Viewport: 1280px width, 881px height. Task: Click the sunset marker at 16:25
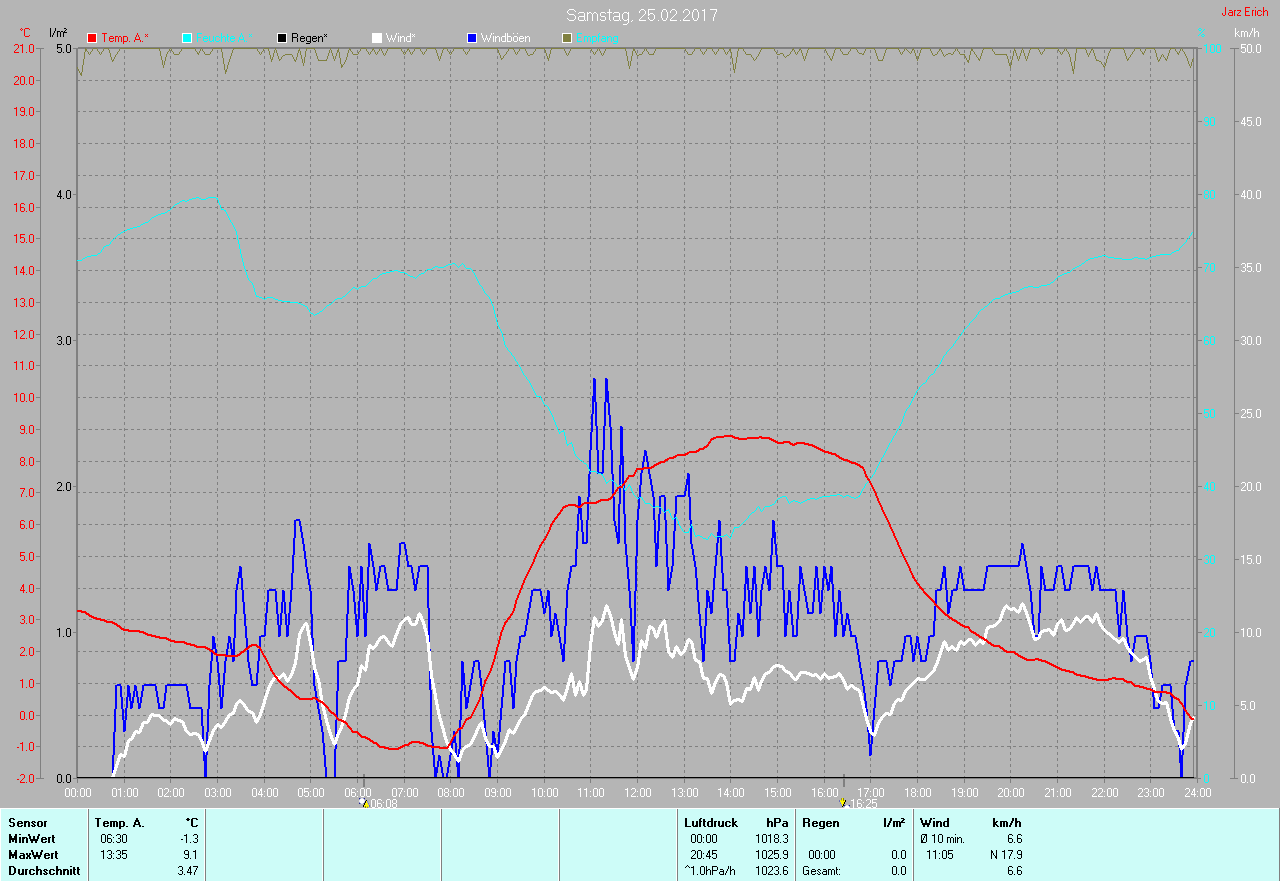coord(844,802)
